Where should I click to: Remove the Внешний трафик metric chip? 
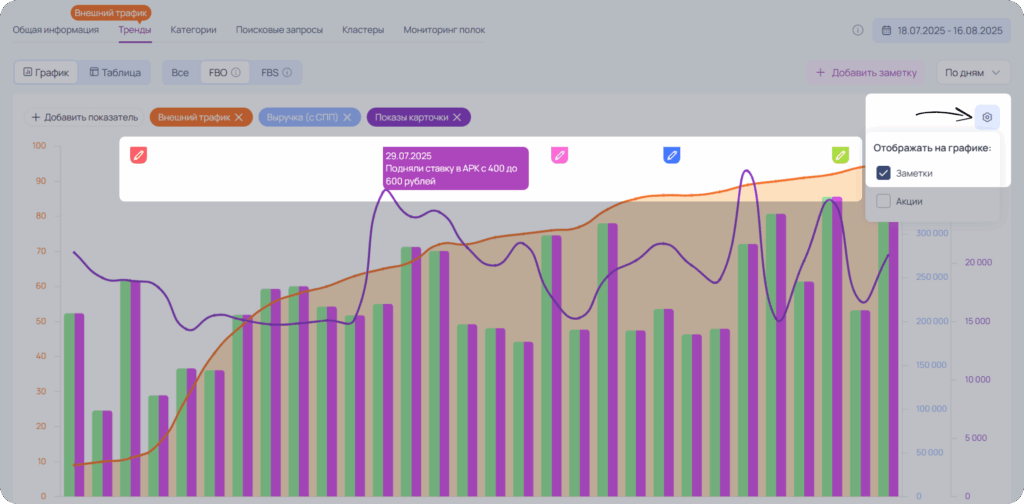pos(239,118)
